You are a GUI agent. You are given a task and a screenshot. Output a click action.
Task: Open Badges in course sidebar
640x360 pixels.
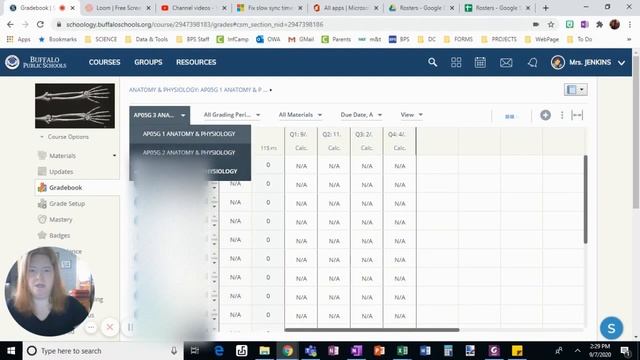pos(59,235)
